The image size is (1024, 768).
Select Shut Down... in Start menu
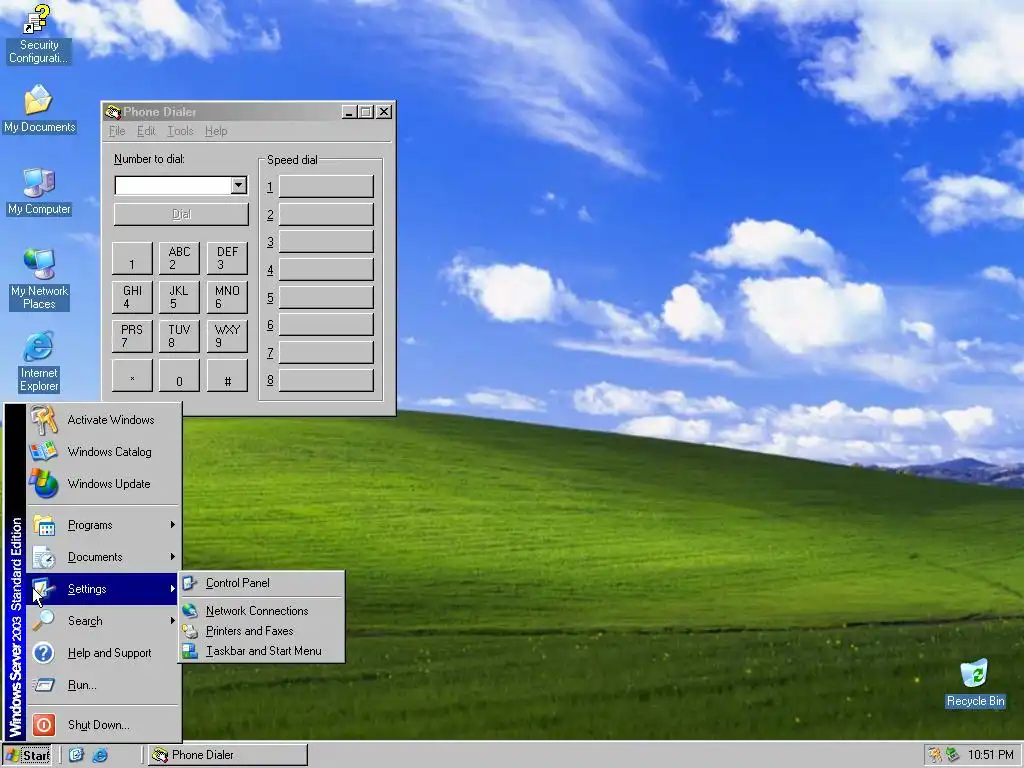tap(104, 725)
